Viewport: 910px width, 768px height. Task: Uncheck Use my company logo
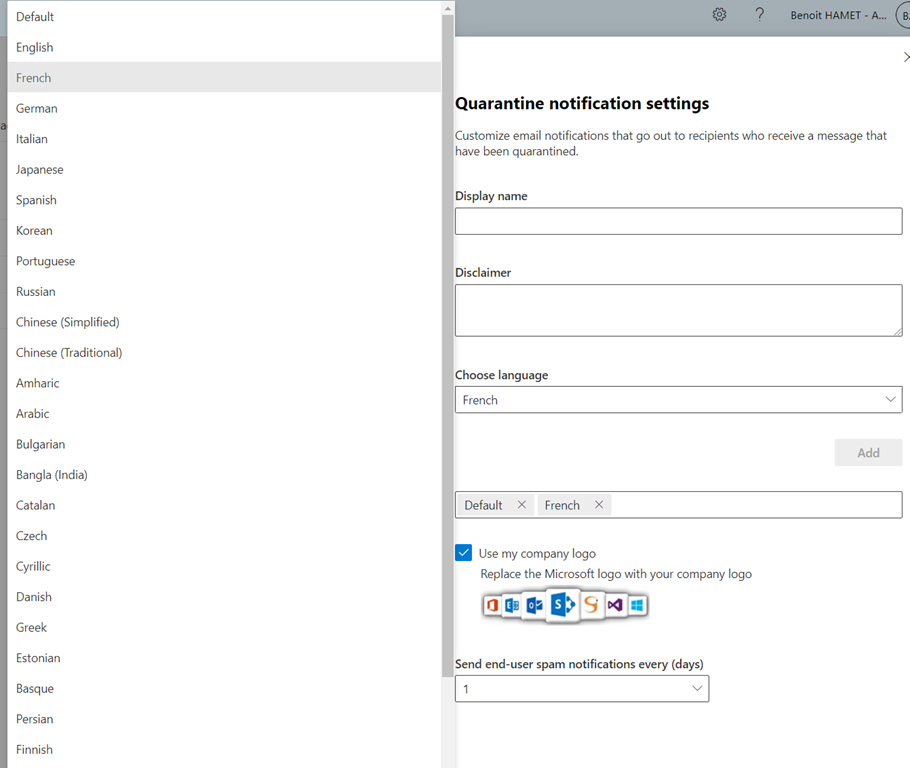464,553
